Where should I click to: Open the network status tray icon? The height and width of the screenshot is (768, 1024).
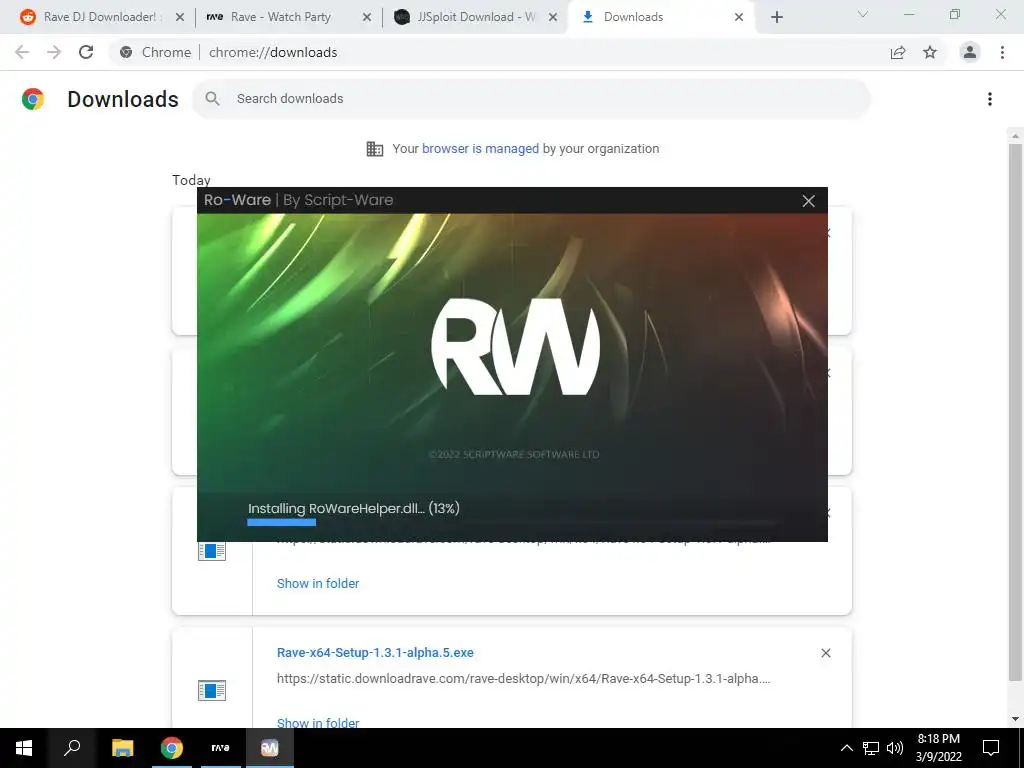point(871,748)
